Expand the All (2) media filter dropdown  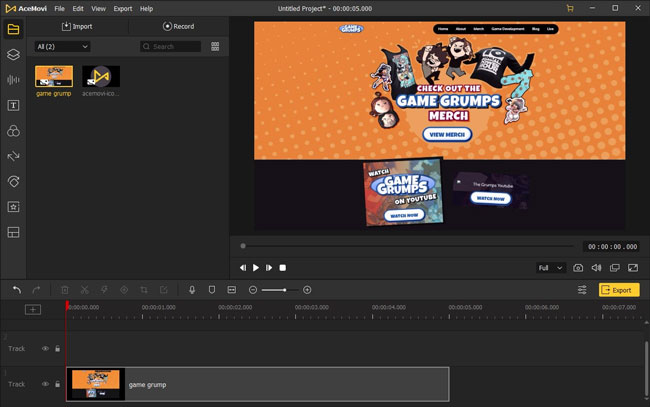tap(62, 46)
